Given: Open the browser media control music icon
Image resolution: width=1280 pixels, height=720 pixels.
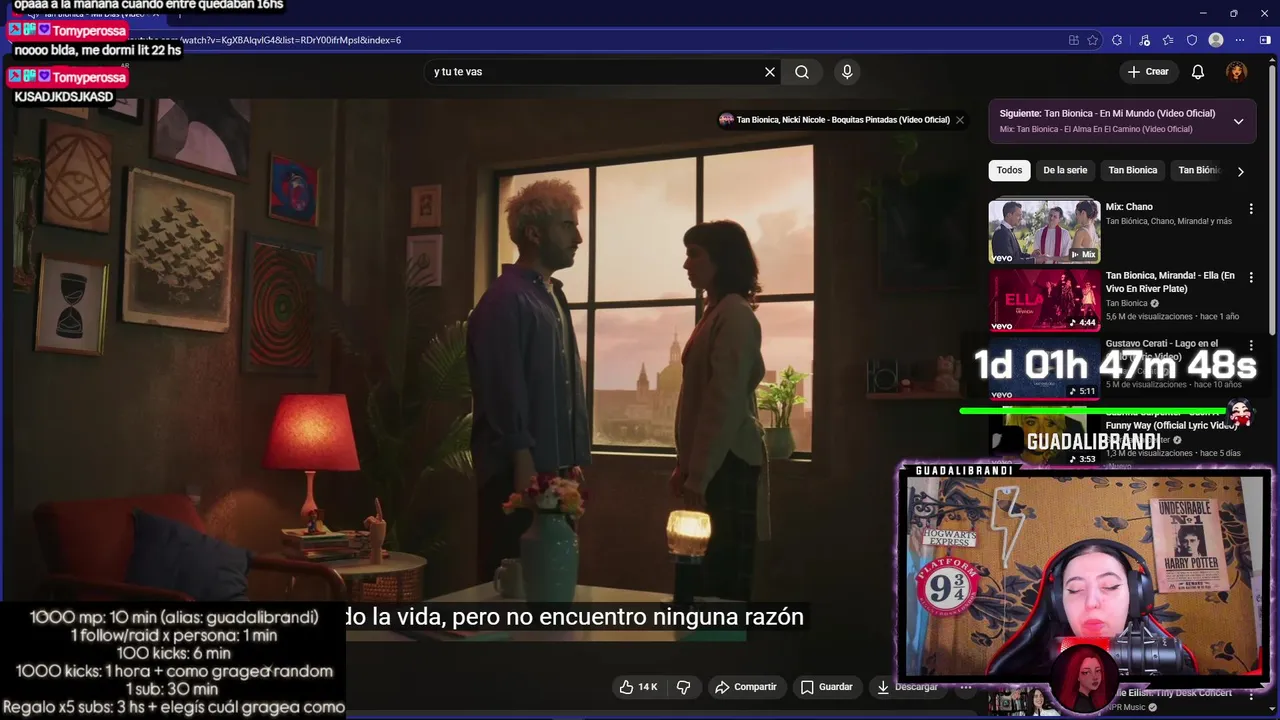Looking at the screenshot, I should tap(1144, 40).
